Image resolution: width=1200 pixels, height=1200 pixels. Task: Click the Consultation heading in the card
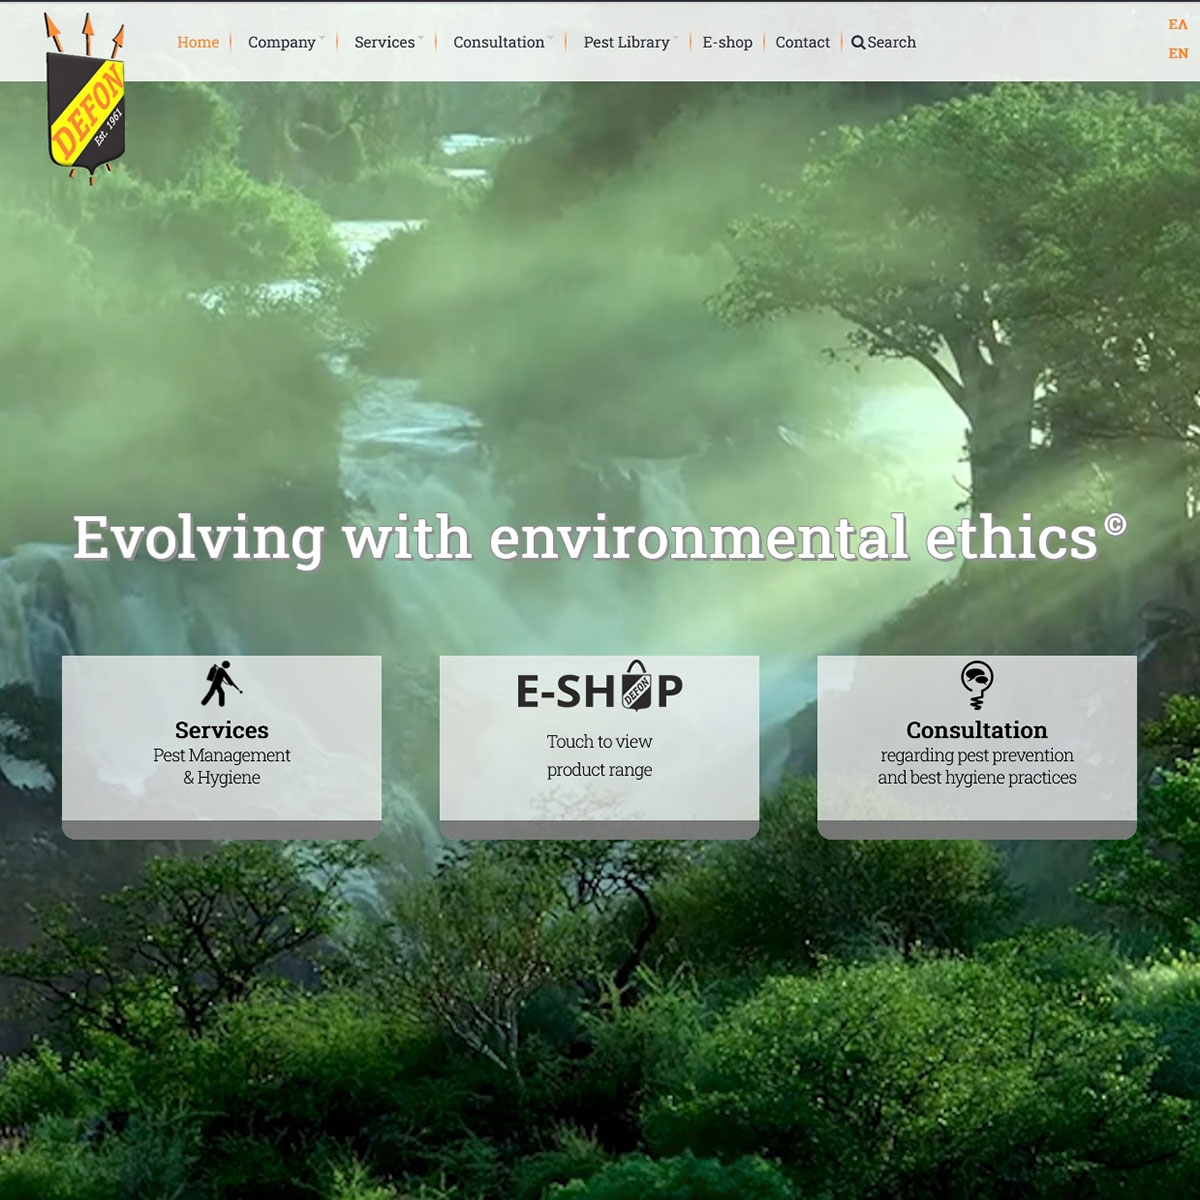coord(976,730)
